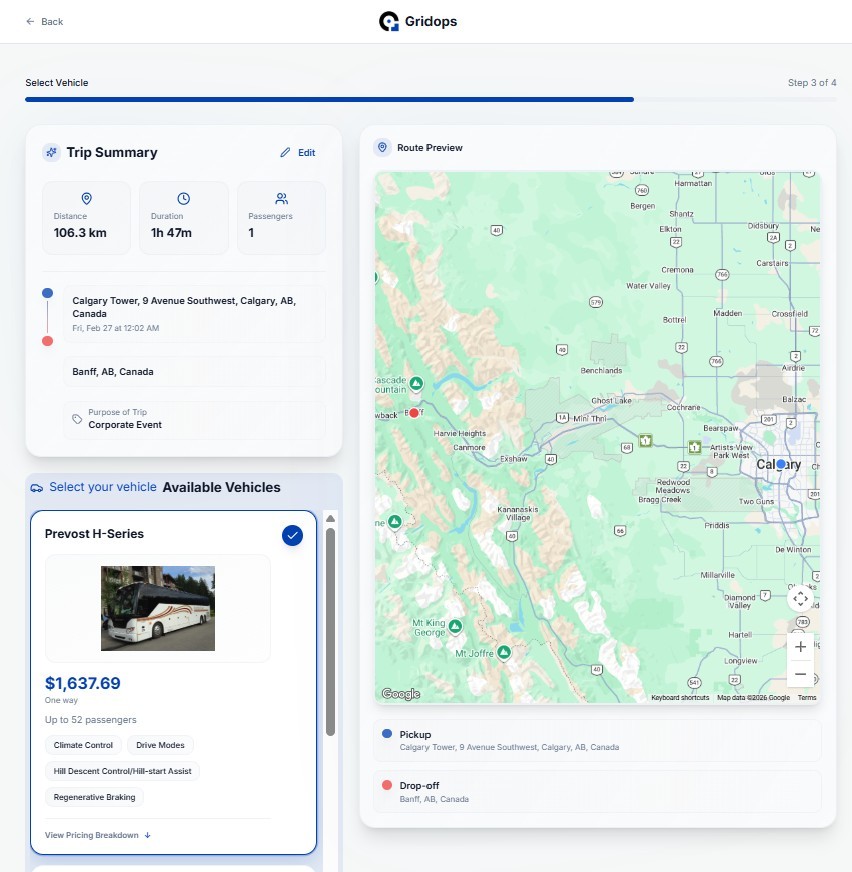Click the Passengers people icon

coord(281,199)
